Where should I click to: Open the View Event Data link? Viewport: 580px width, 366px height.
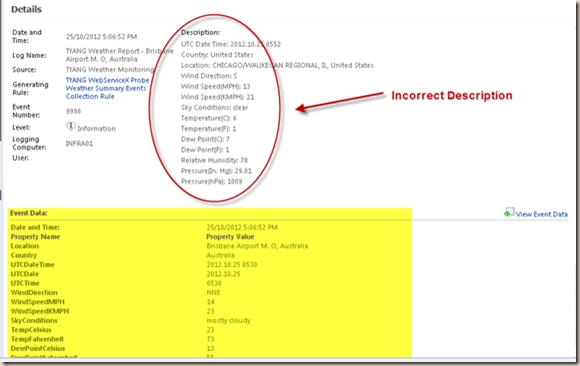click(x=542, y=214)
